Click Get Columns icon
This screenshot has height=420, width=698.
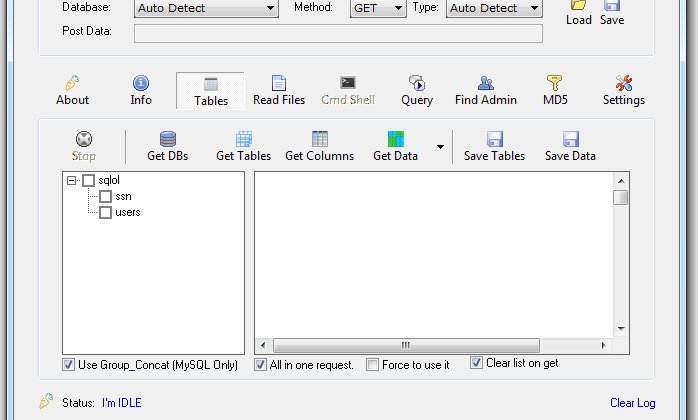pyautogui.click(x=320, y=139)
